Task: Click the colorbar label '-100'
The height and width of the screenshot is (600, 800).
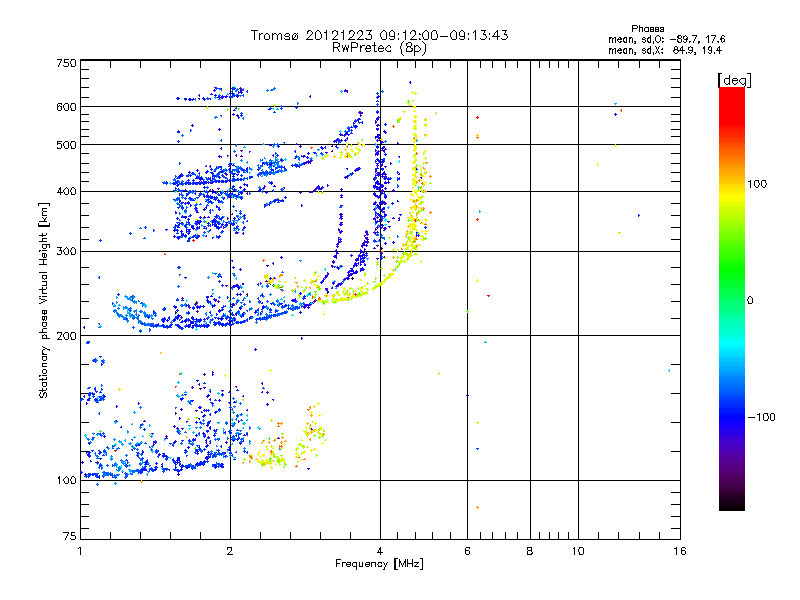Action: click(x=761, y=417)
